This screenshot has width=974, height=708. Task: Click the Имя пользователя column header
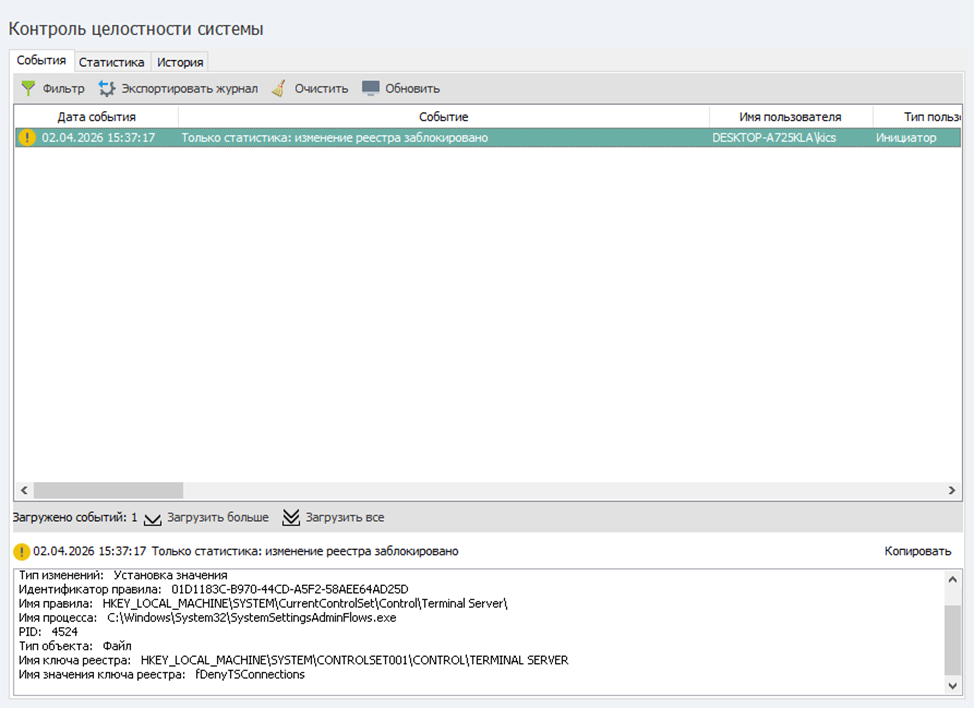[x=790, y=117]
